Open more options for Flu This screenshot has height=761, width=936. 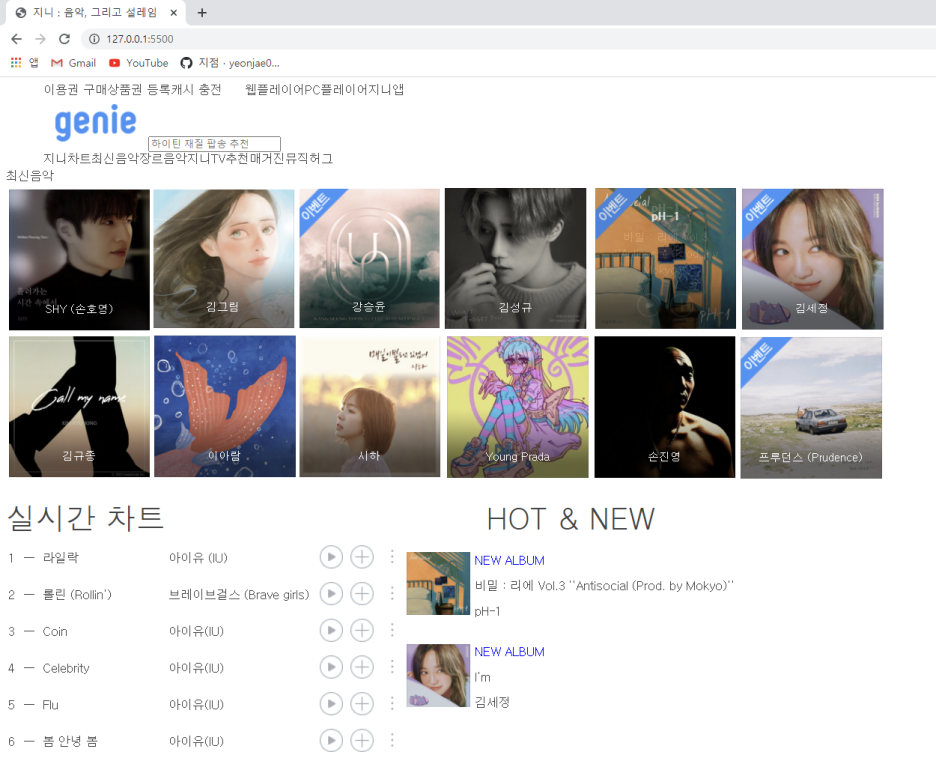392,704
